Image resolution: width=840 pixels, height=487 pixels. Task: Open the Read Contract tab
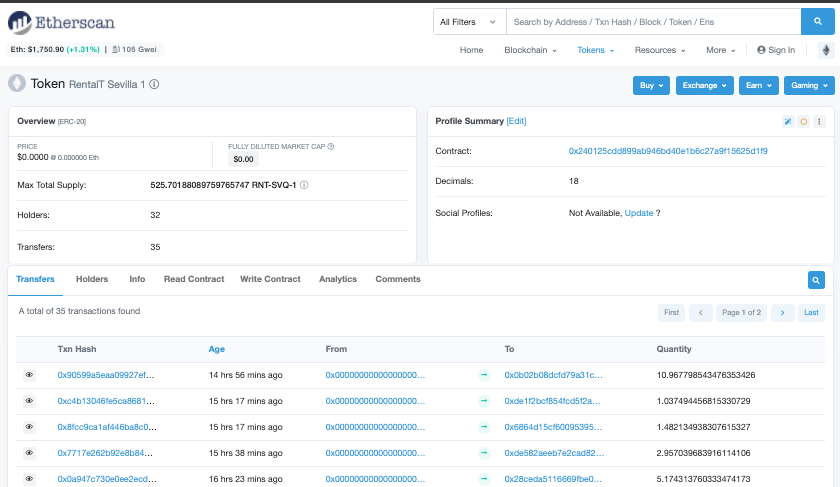[x=194, y=279]
